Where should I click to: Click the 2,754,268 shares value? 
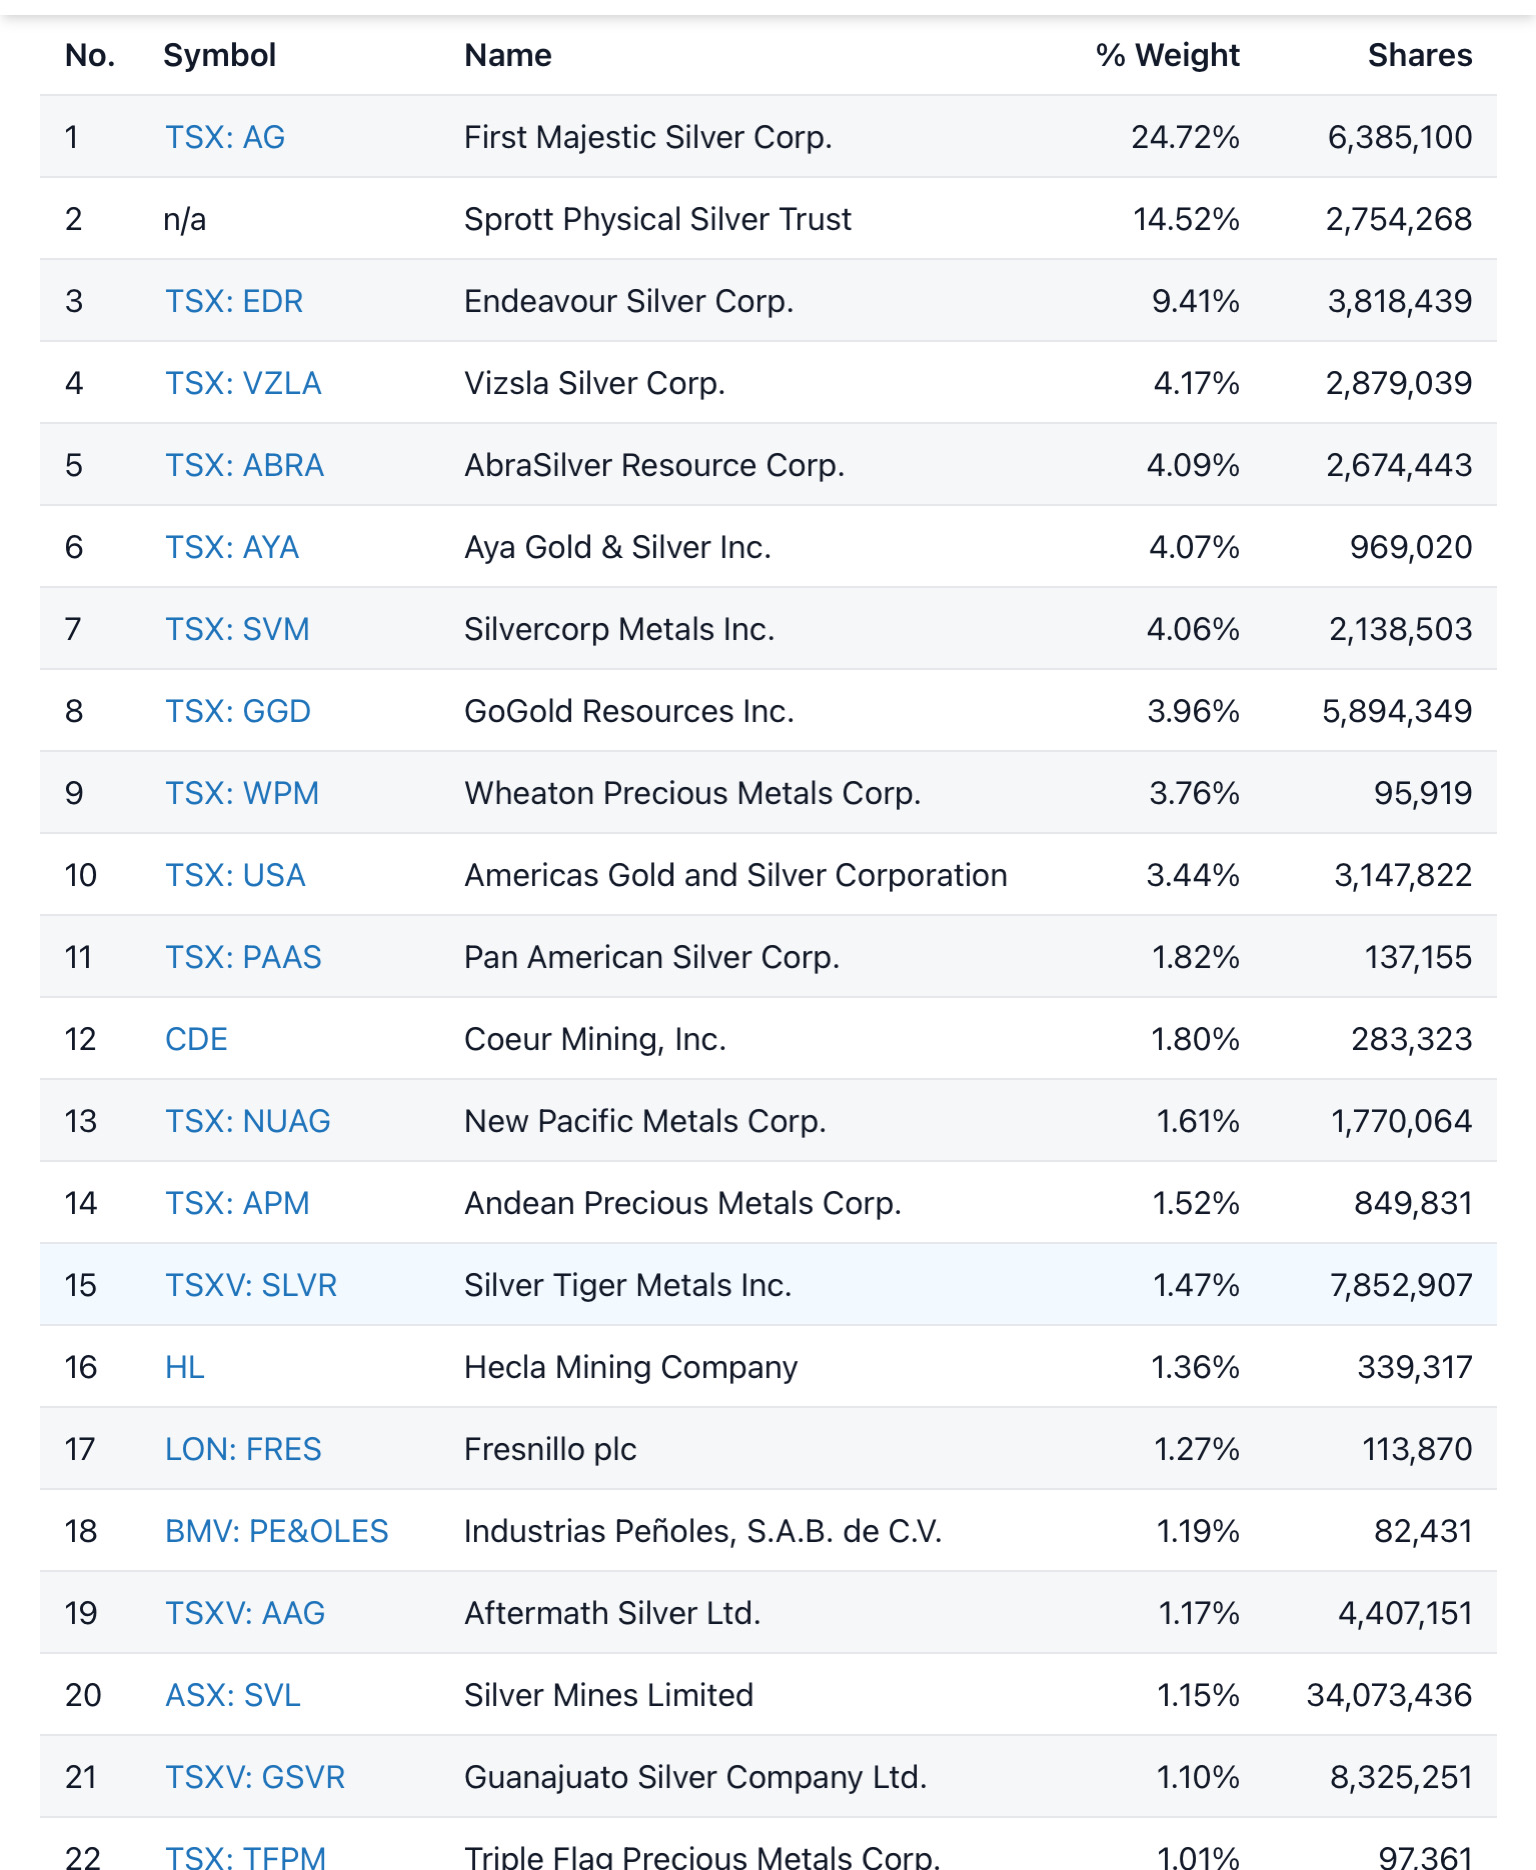click(1399, 219)
